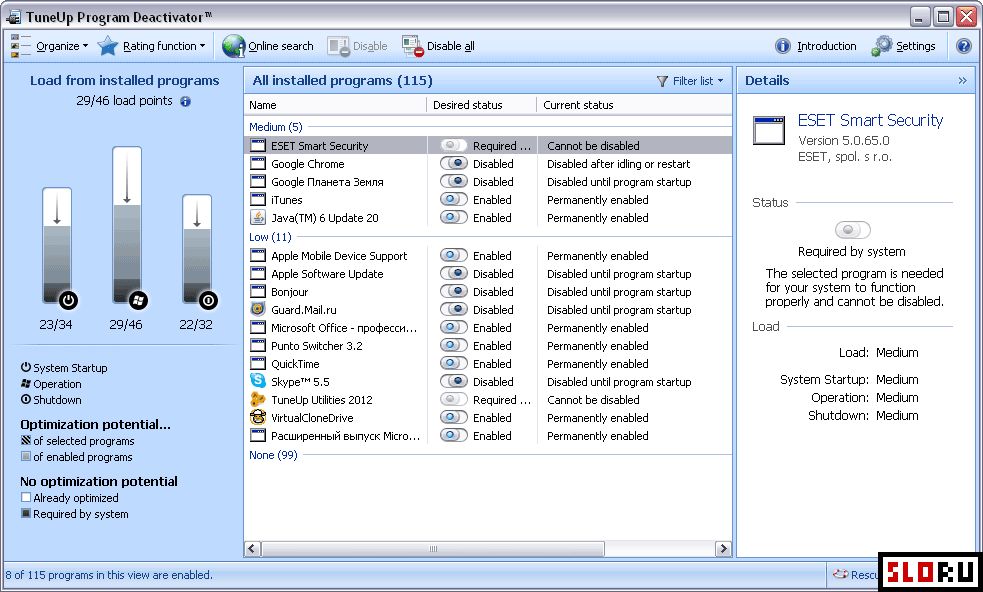Screen dimensions: 983x592
Task: Collapse the Details panel with chevrons
Action: [x=962, y=80]
